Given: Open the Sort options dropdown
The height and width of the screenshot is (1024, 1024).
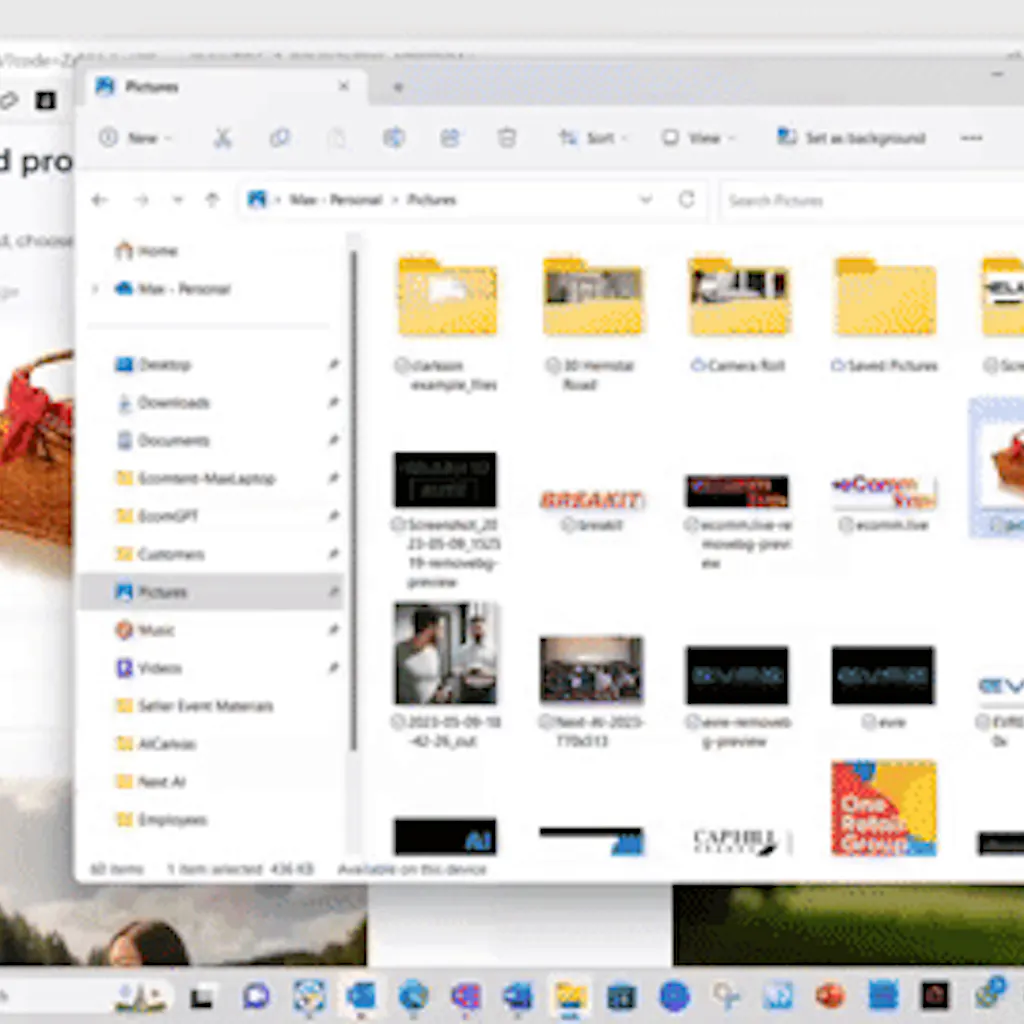Looking at the screenshot, I should tap(592, 138).
